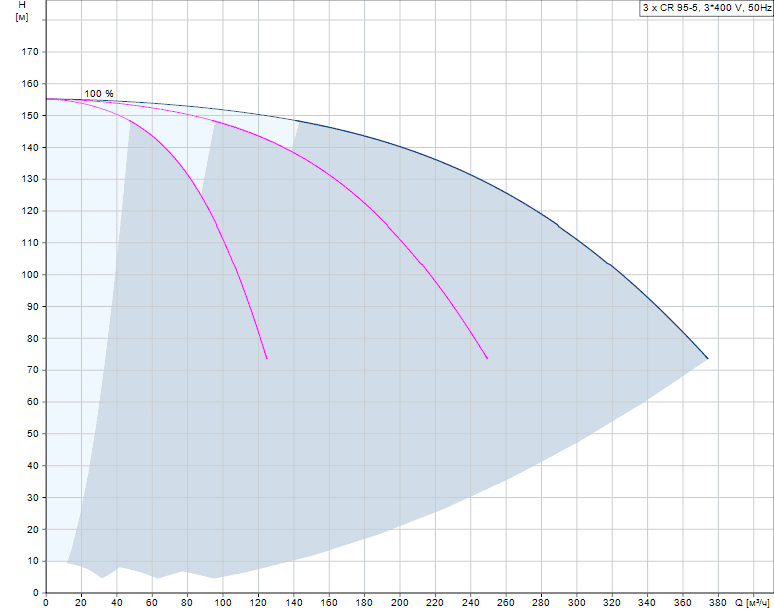Click the 40 tick label on the Q axis
The image size is (774, 611).
(x=116, y=603)
